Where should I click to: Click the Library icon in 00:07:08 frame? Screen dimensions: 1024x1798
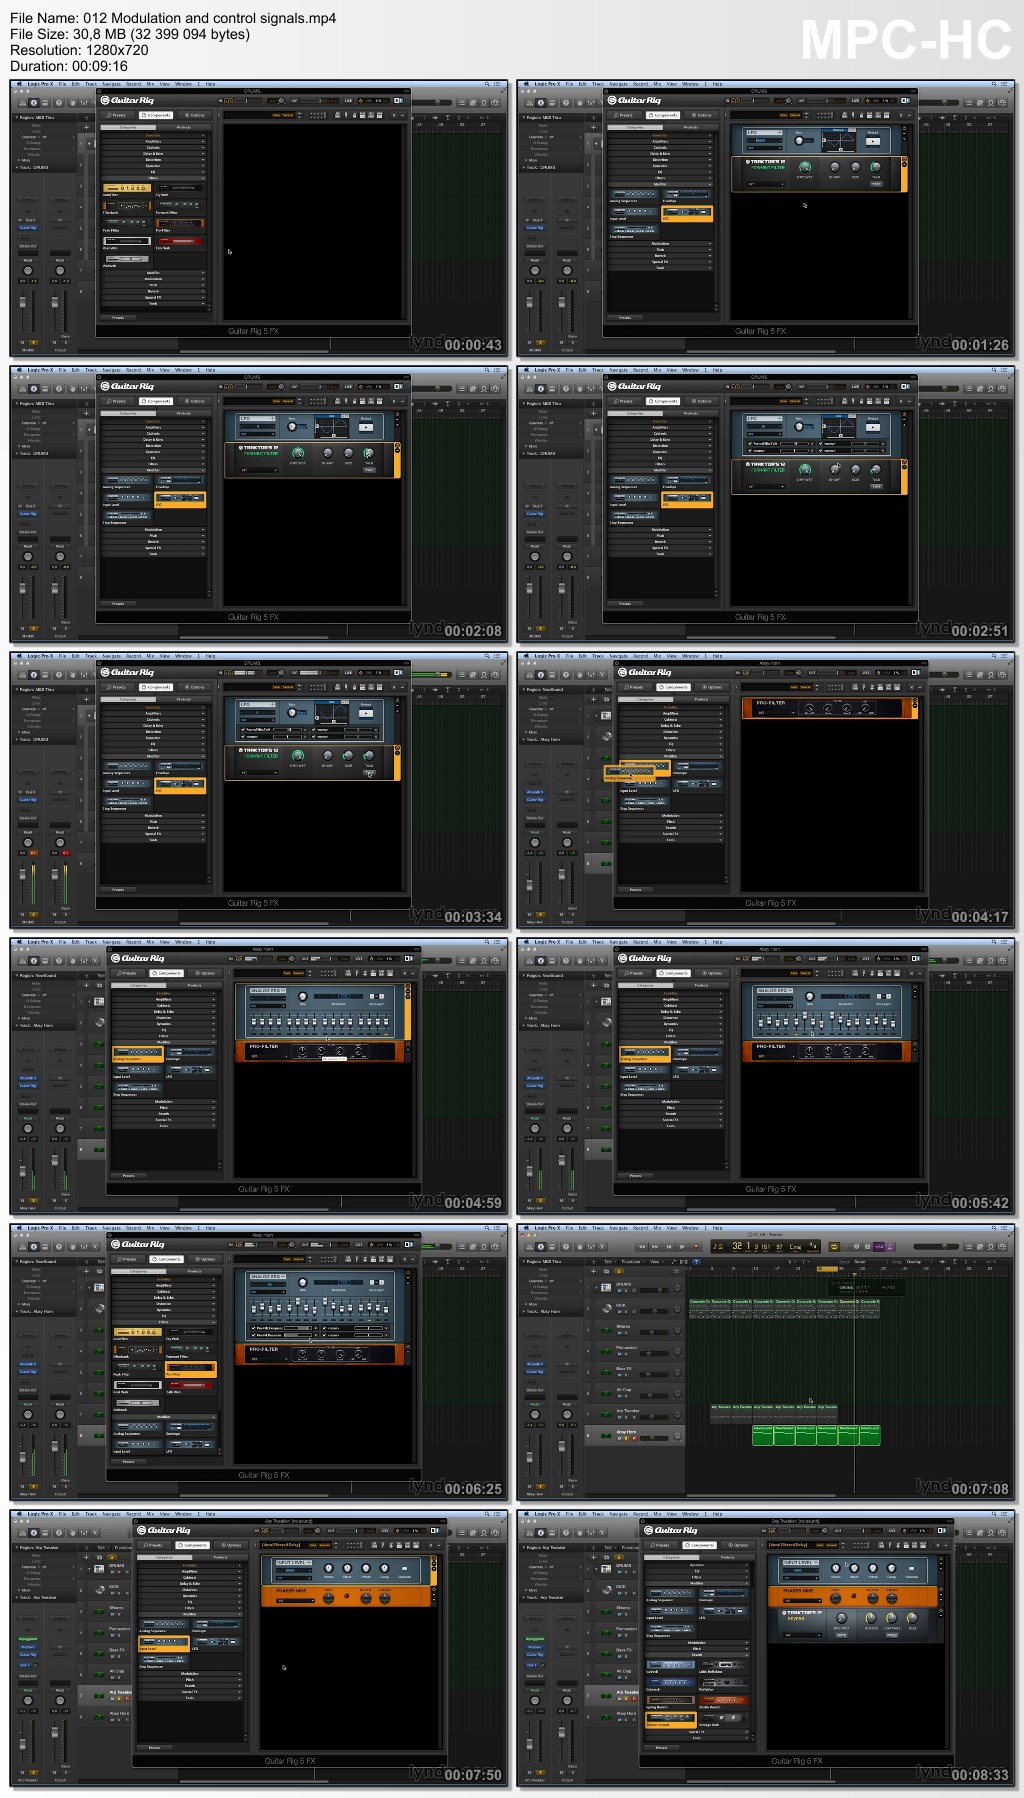528,1246
